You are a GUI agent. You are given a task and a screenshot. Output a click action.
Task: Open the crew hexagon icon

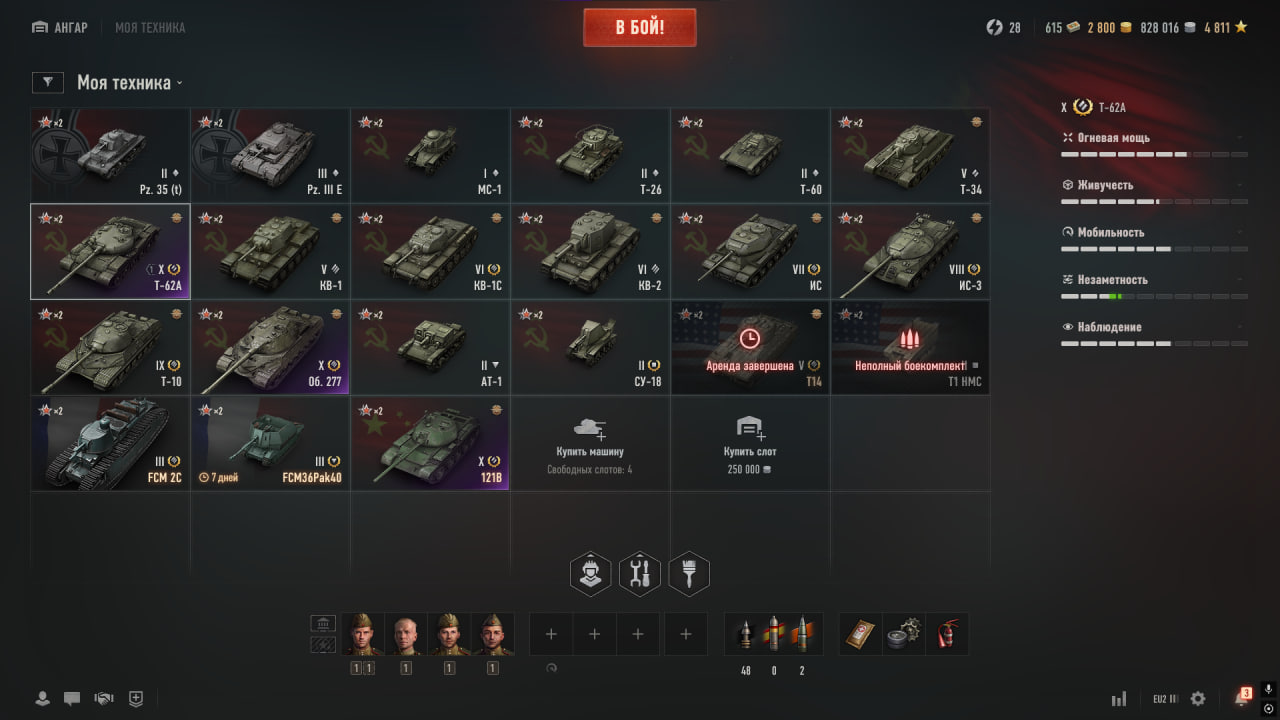tap(591, 574)
